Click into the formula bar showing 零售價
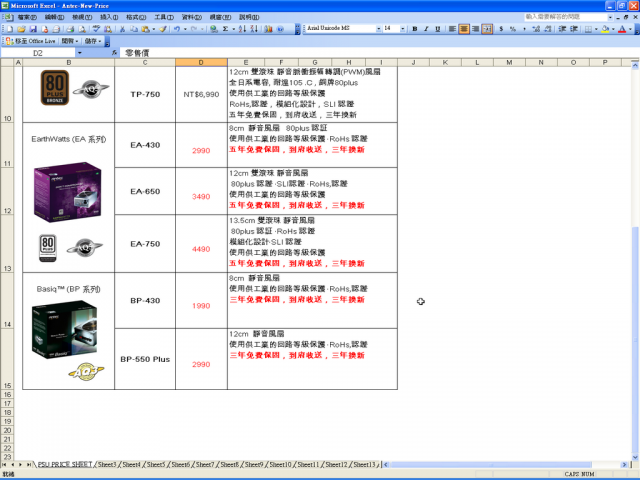The image size is (640, 480). [380, 53]
